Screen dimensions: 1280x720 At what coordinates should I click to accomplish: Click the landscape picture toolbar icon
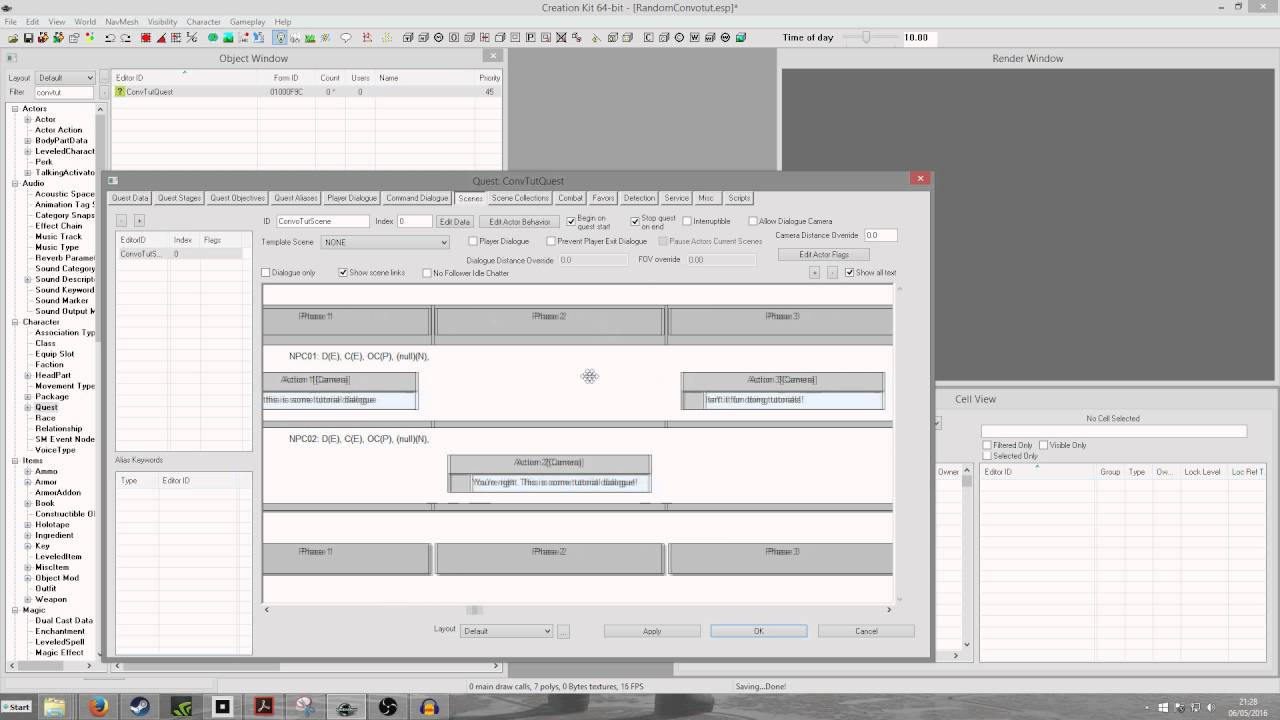(228, 38)
